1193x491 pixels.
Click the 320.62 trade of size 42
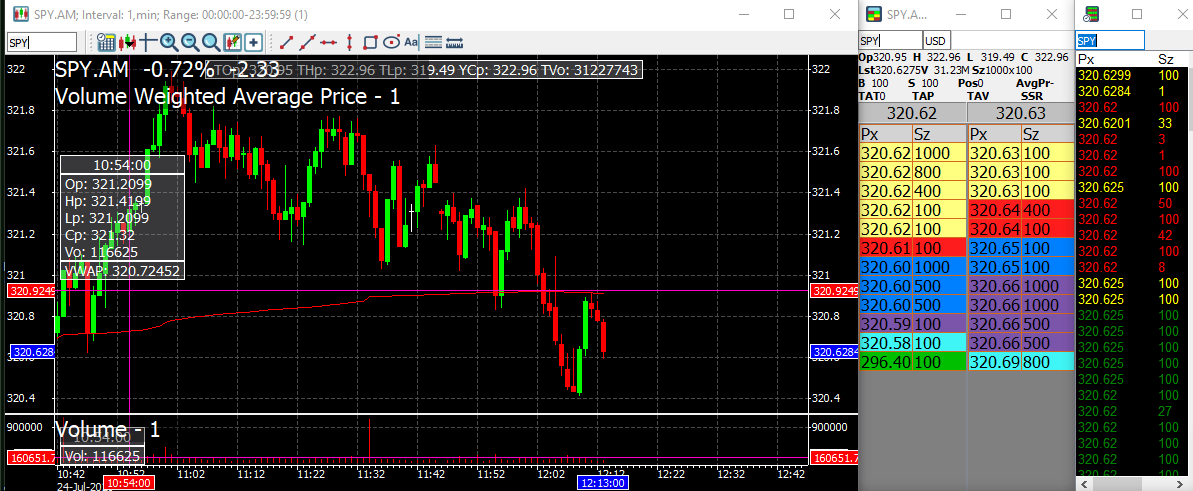(x=1134, y=234)
